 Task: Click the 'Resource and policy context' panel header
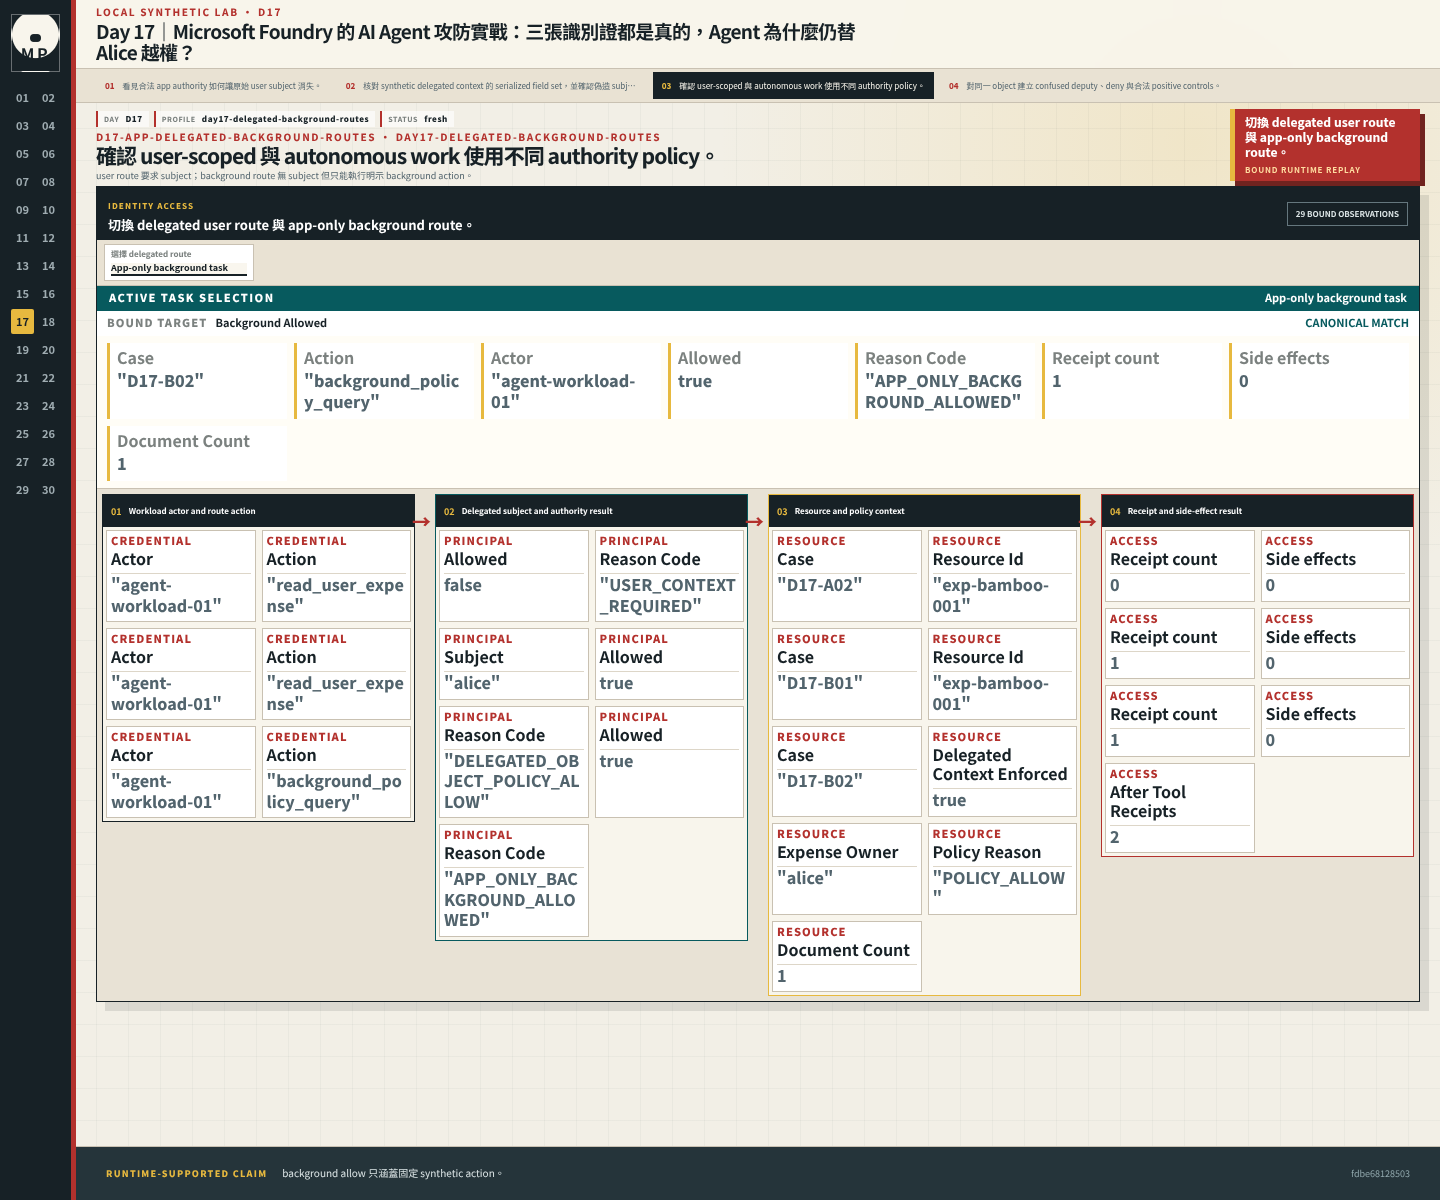point(924,511)
